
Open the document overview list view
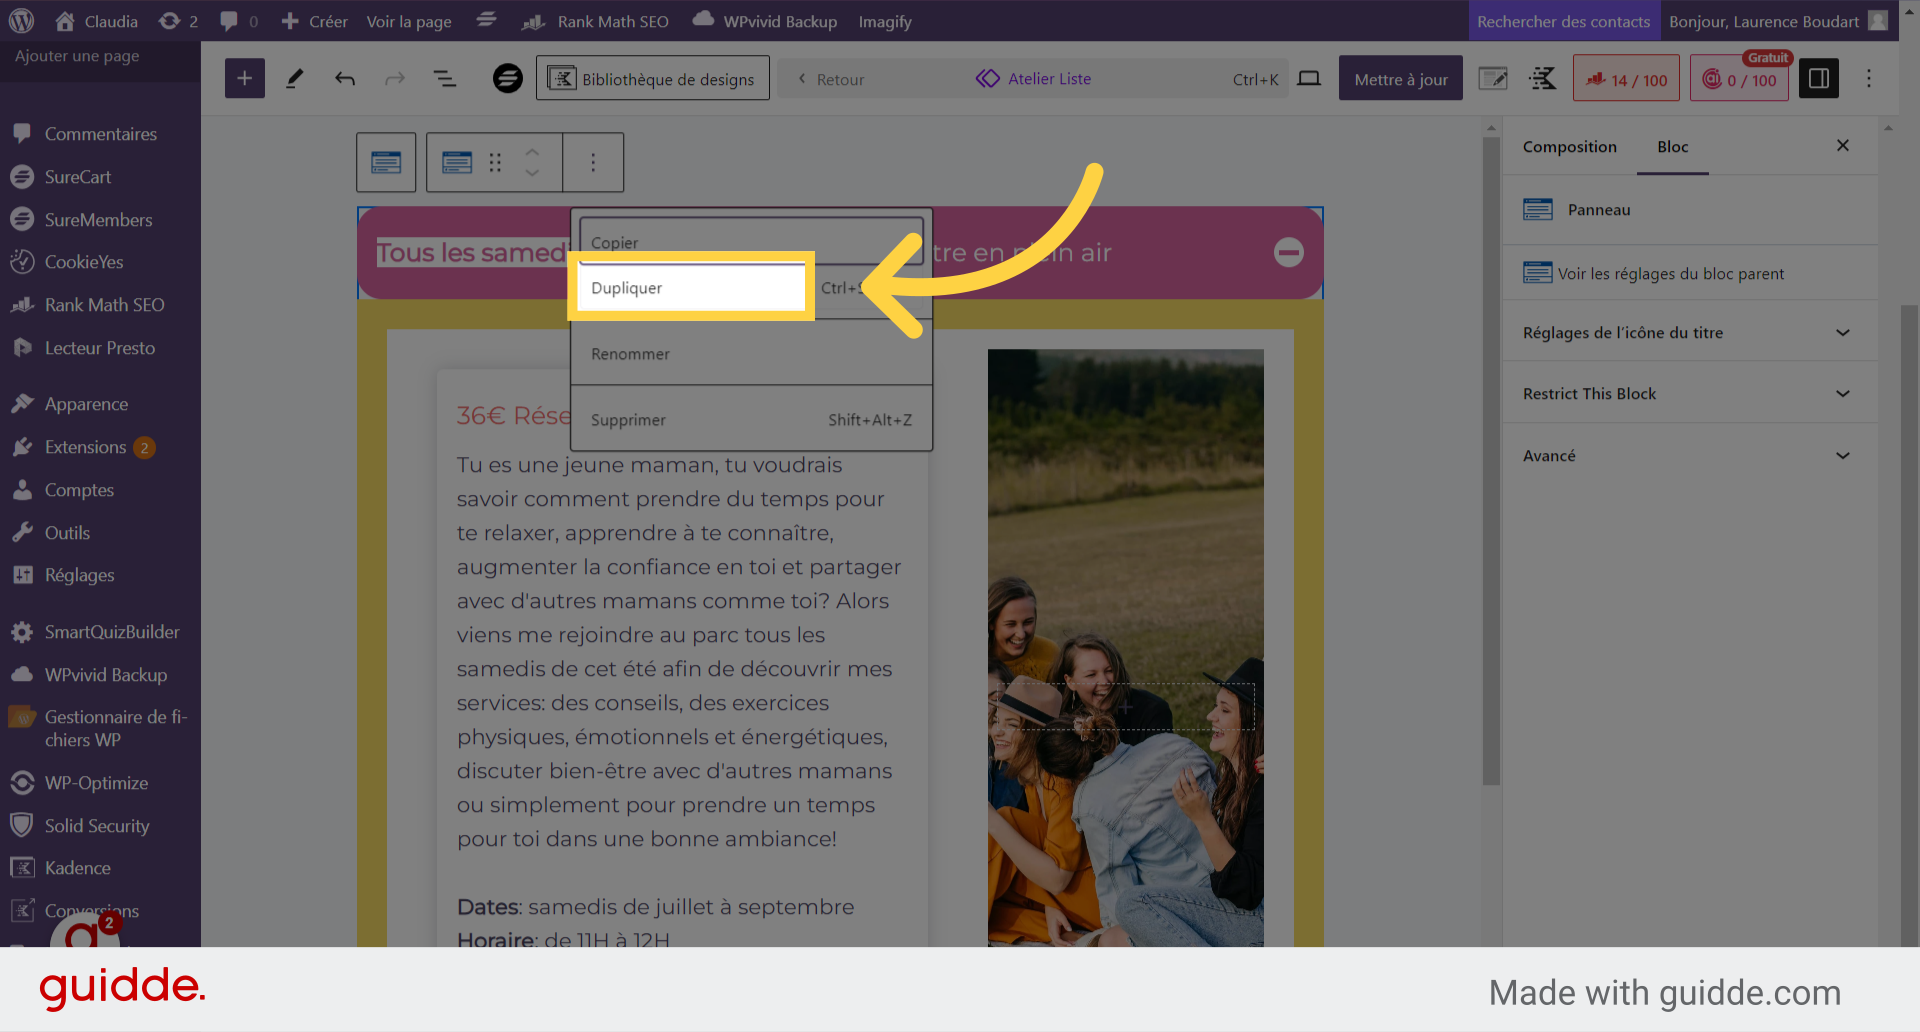point(445,78)
